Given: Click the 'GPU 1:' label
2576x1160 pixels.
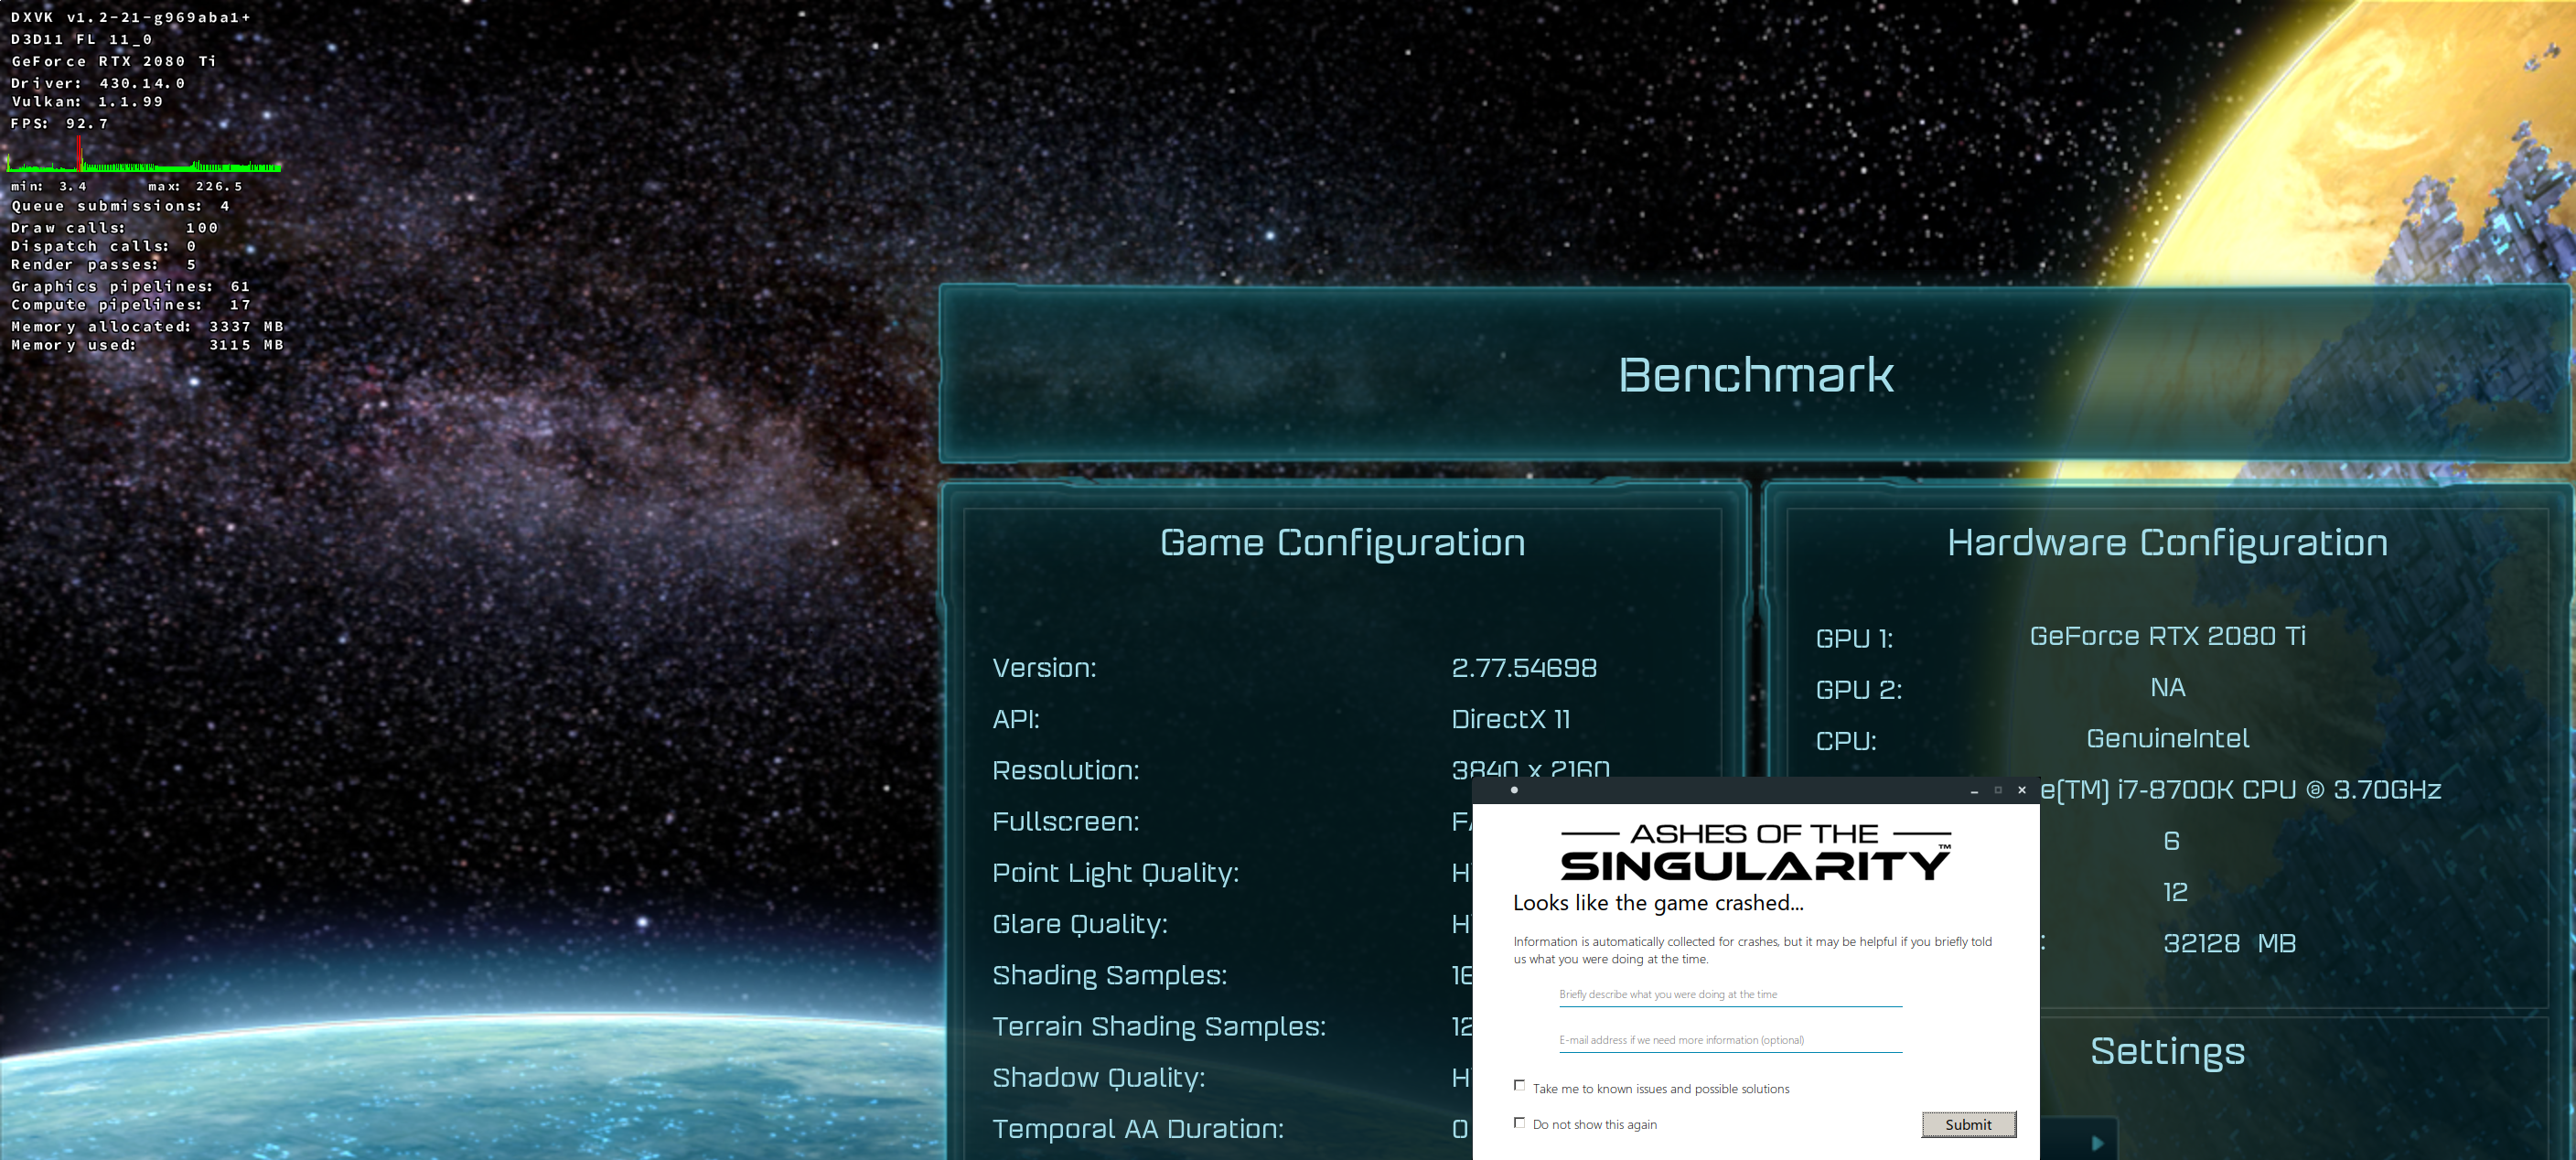Looking at the screenshot, I should (1854, 639).
